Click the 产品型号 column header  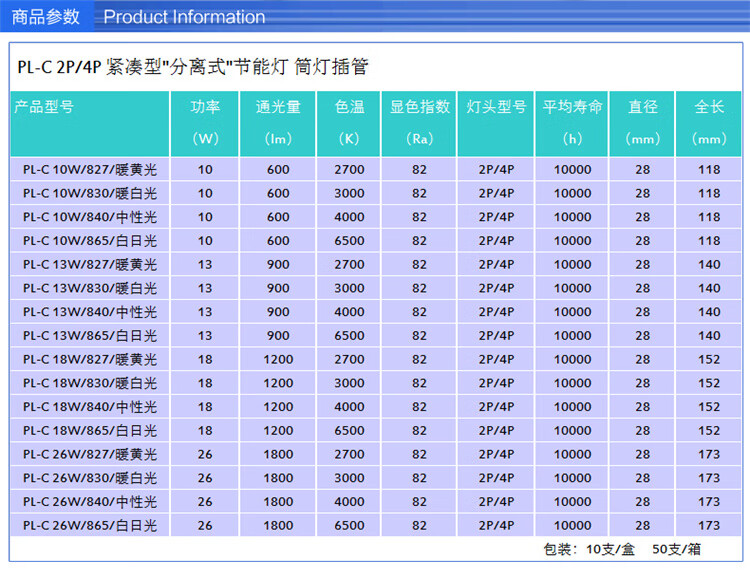(44, 107)
